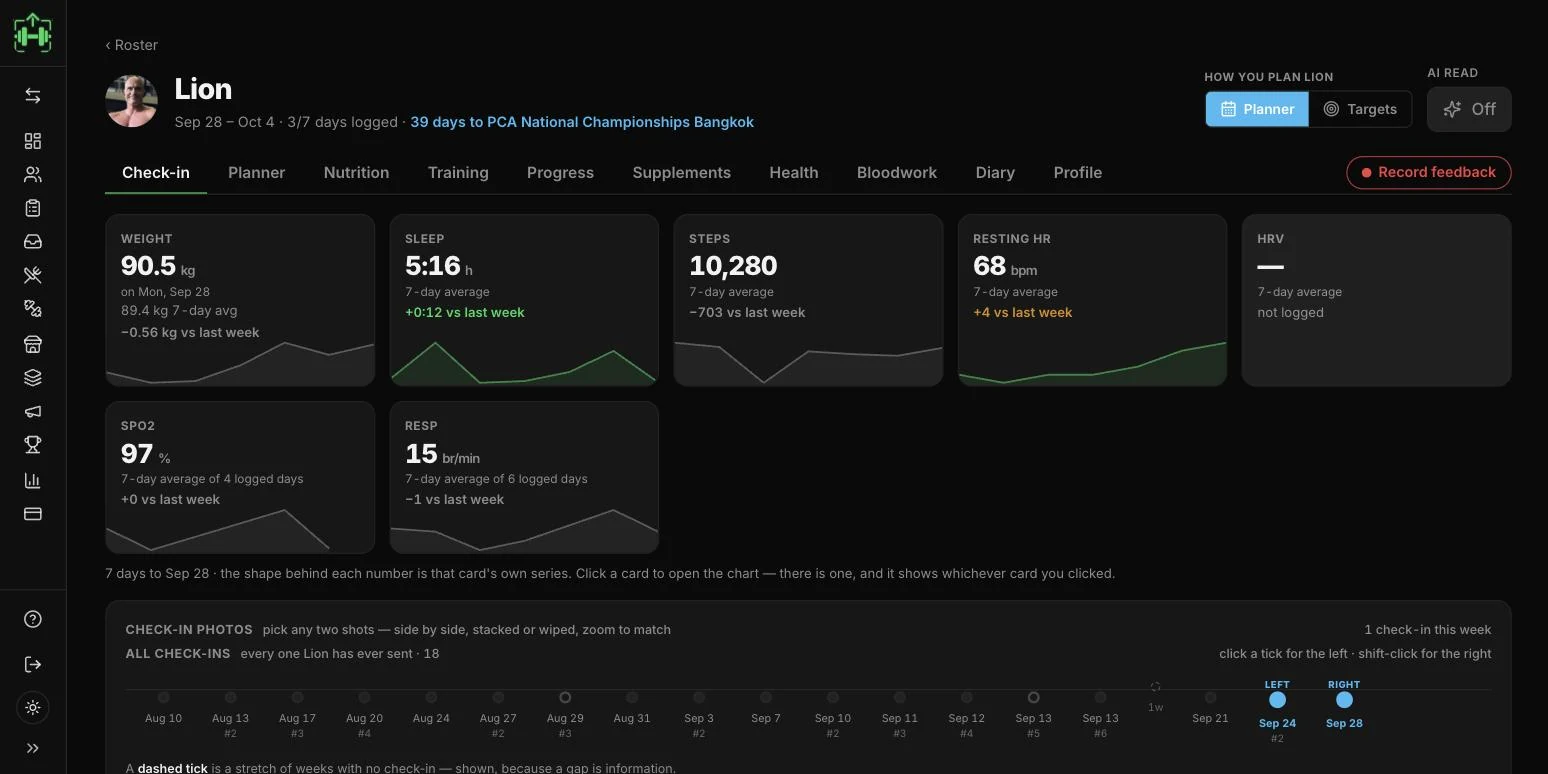Switch to the Bloodwork tab
This screenshot has height=774, width=1548.
897,172
